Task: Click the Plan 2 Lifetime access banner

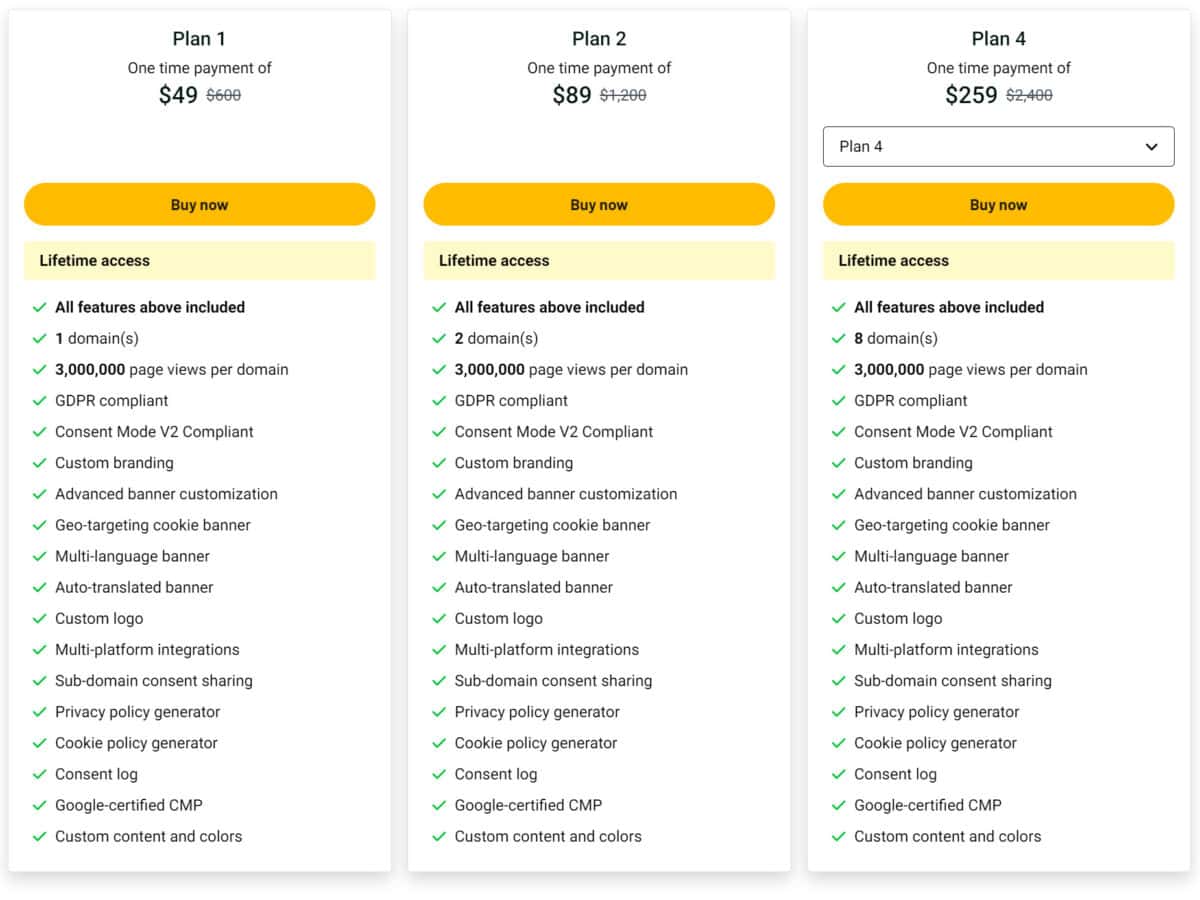Action: tap(599, 260)
